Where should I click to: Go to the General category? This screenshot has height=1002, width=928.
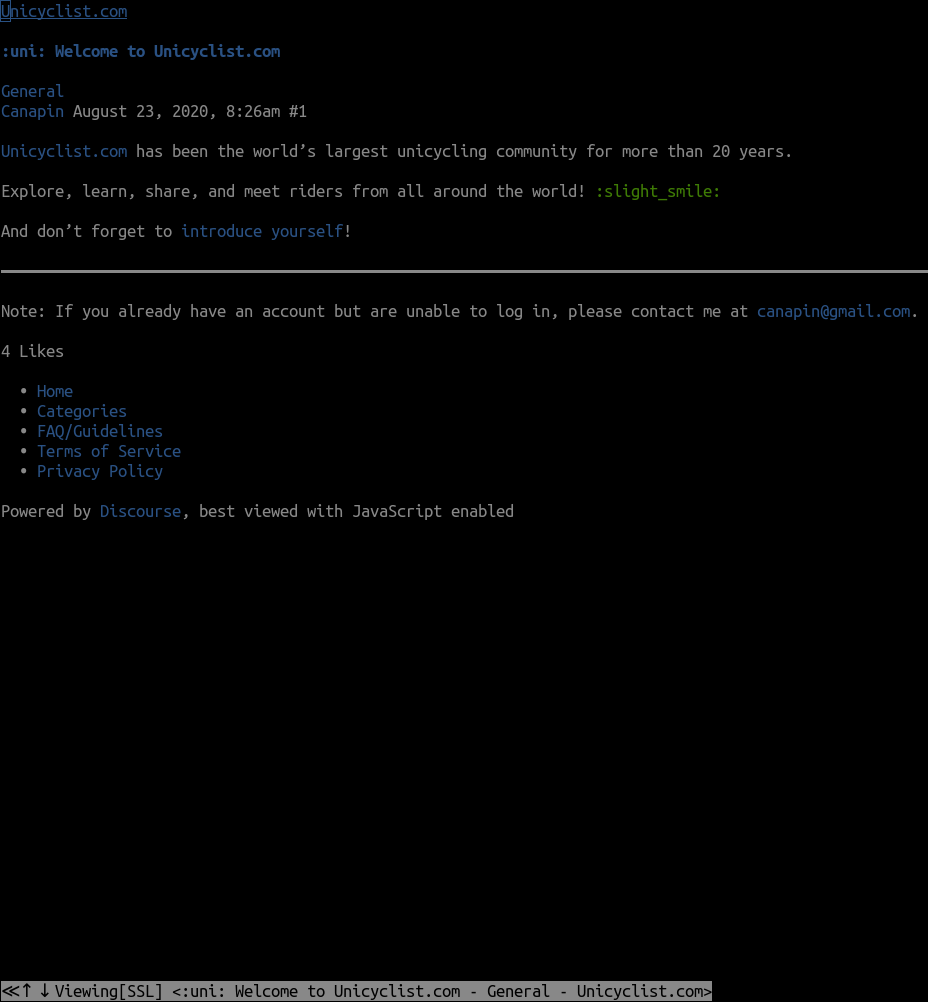point(32,91)
